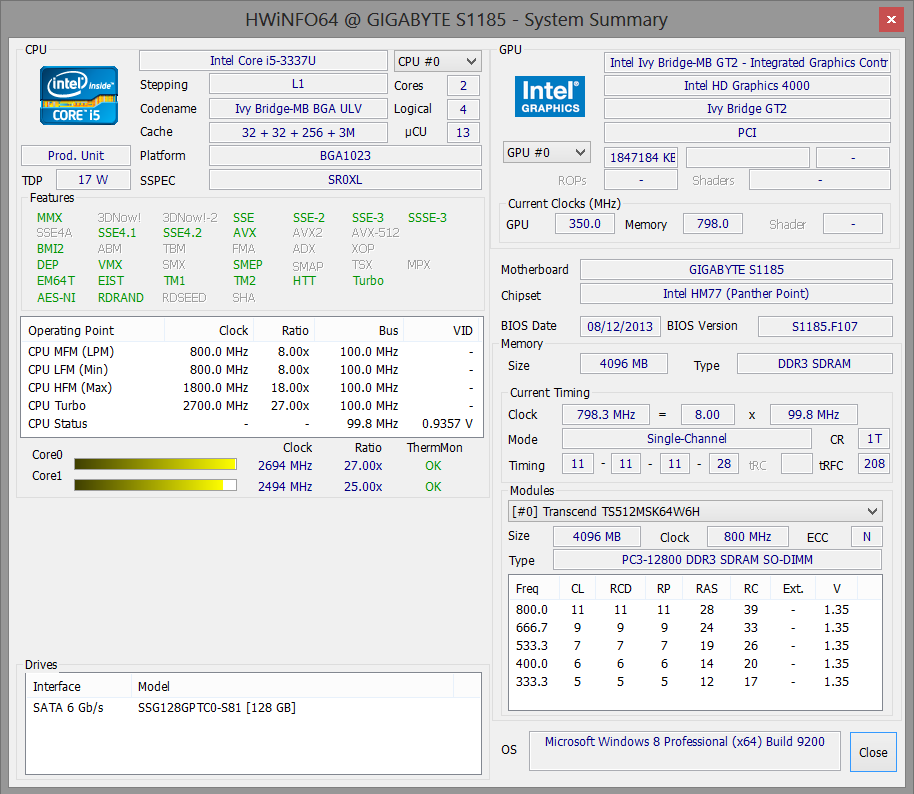Click the RDRAND feature label

click(121, 297)
